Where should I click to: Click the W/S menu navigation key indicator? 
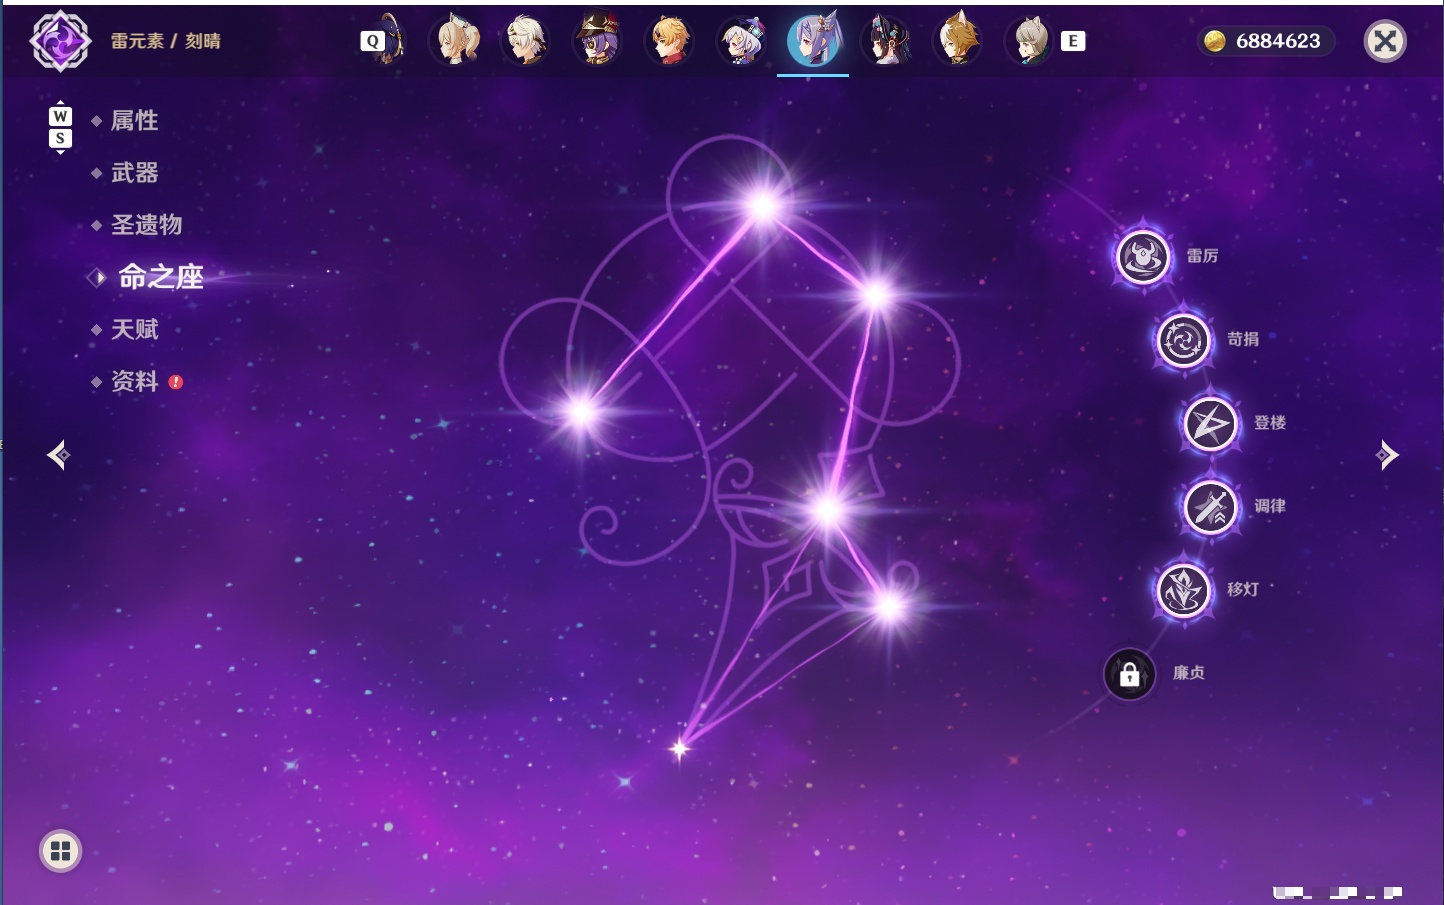pyautogui.click(x=60, y=127)
